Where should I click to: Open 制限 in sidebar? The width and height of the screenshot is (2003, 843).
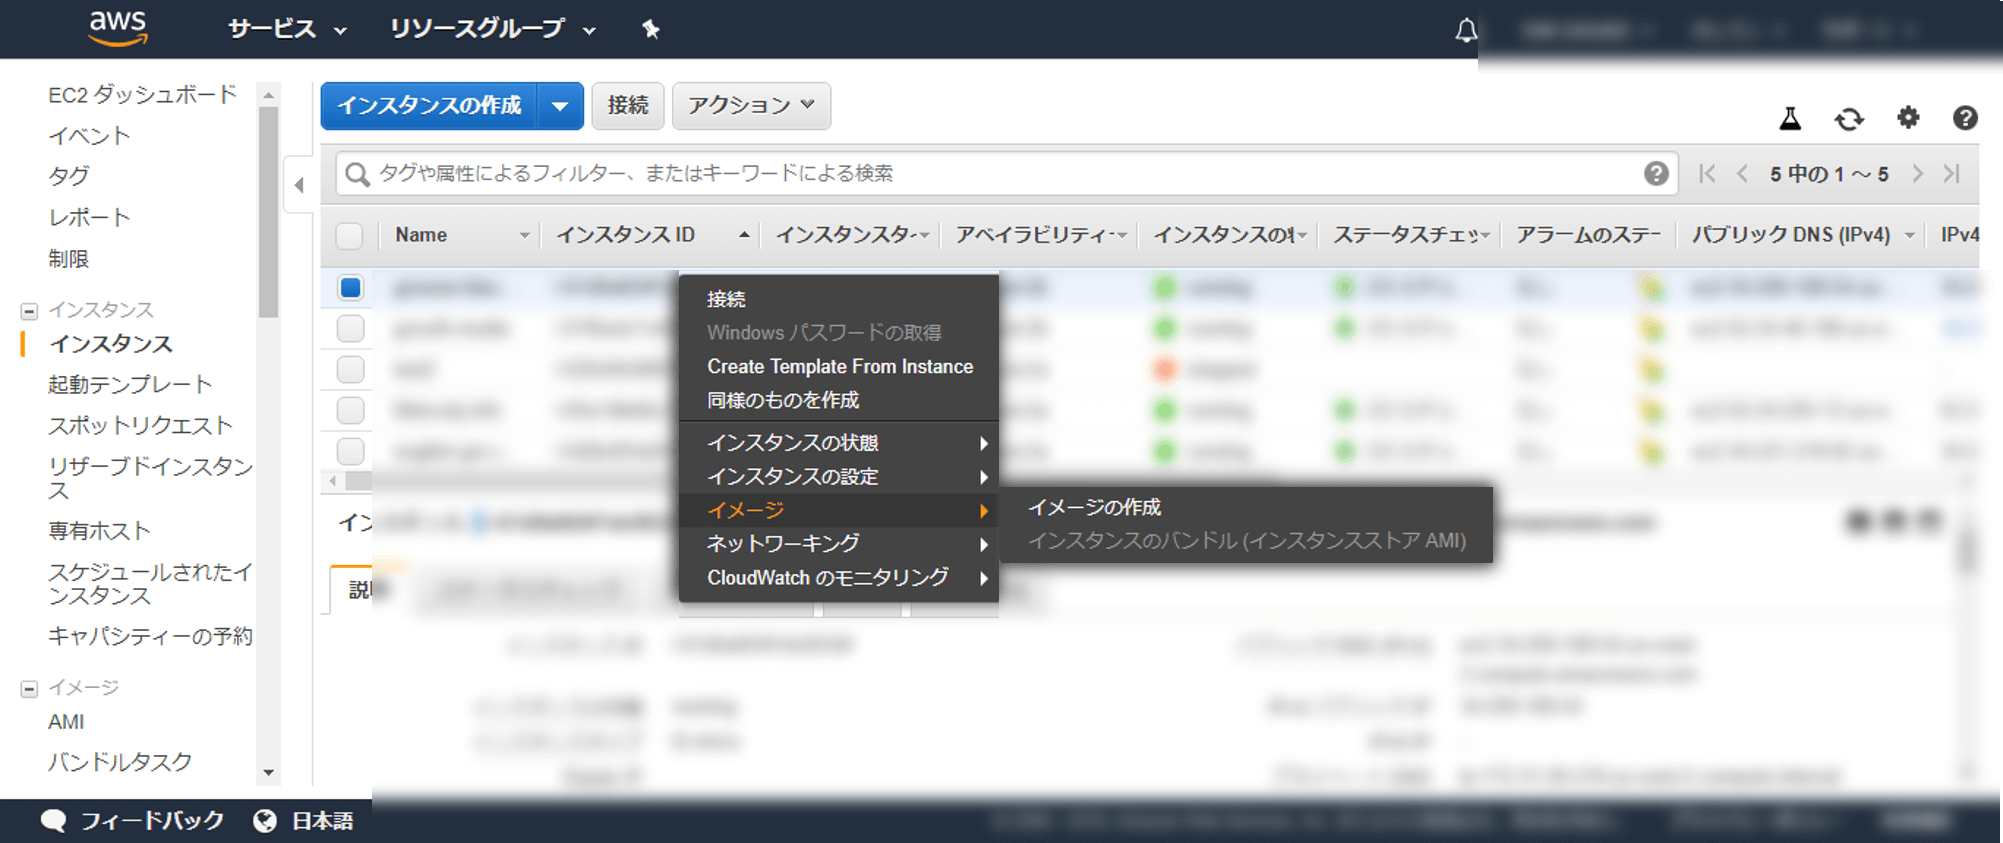[69, 259]
